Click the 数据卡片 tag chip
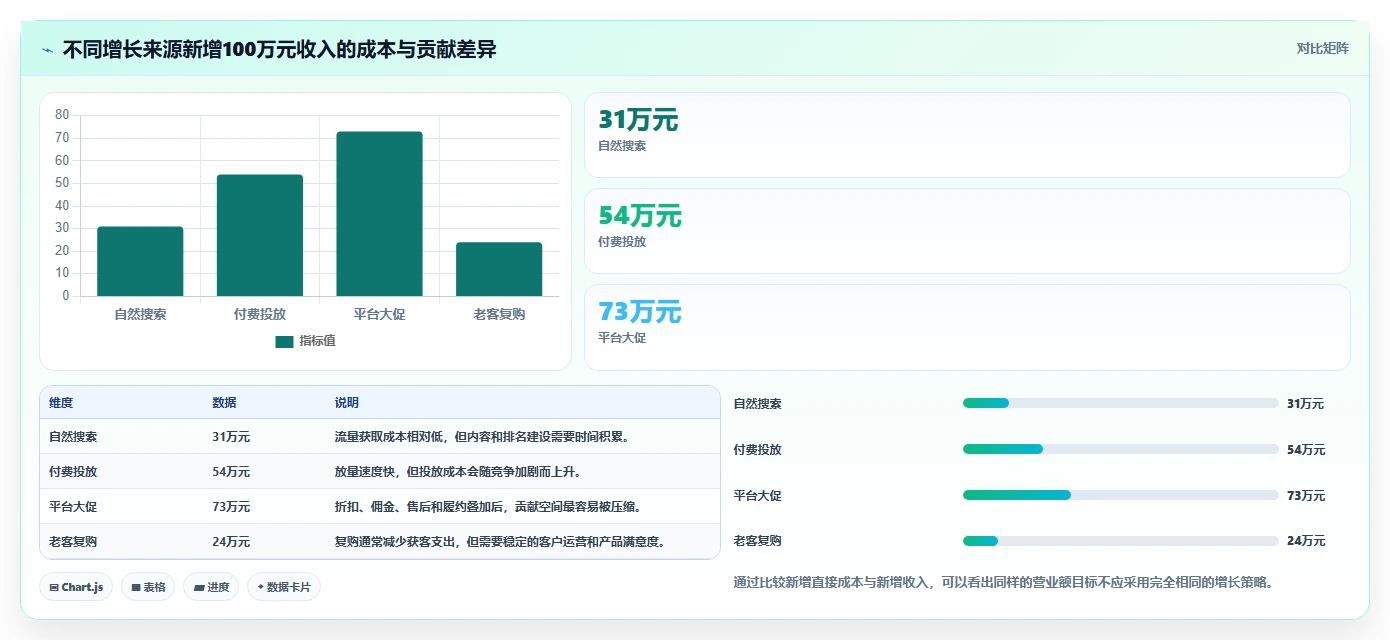Image resolution: width=1390 pixels, height=640 pixels. click(284, 587)
